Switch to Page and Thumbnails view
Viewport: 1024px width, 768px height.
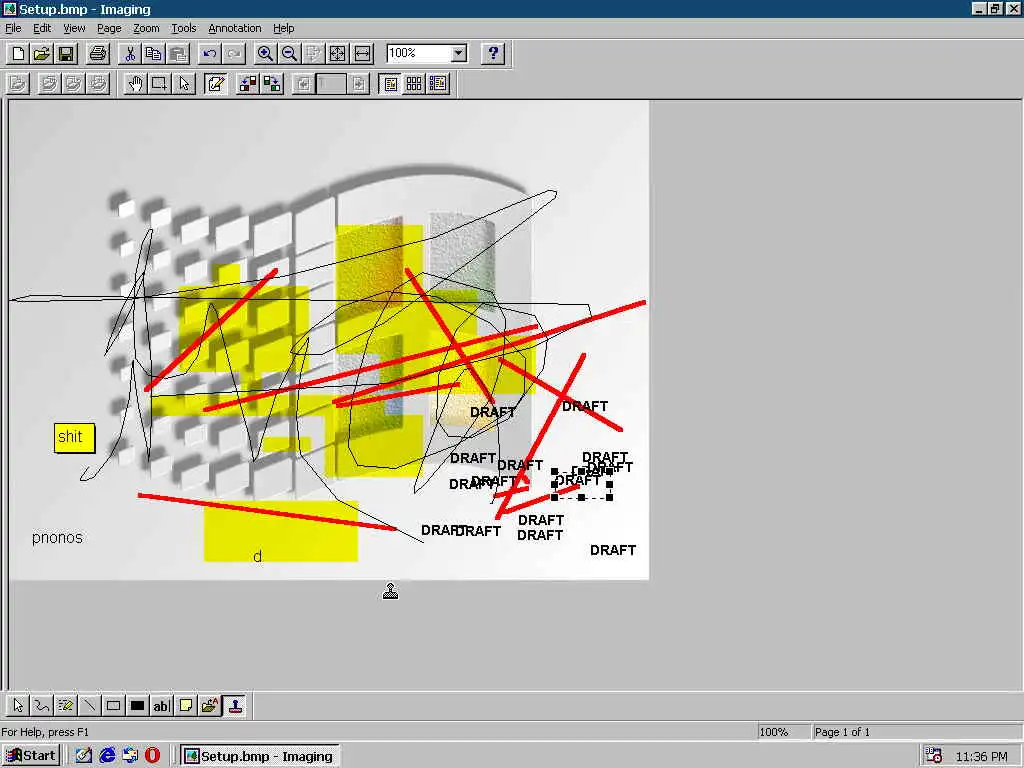pyautogui.click(x=438, y=84)
